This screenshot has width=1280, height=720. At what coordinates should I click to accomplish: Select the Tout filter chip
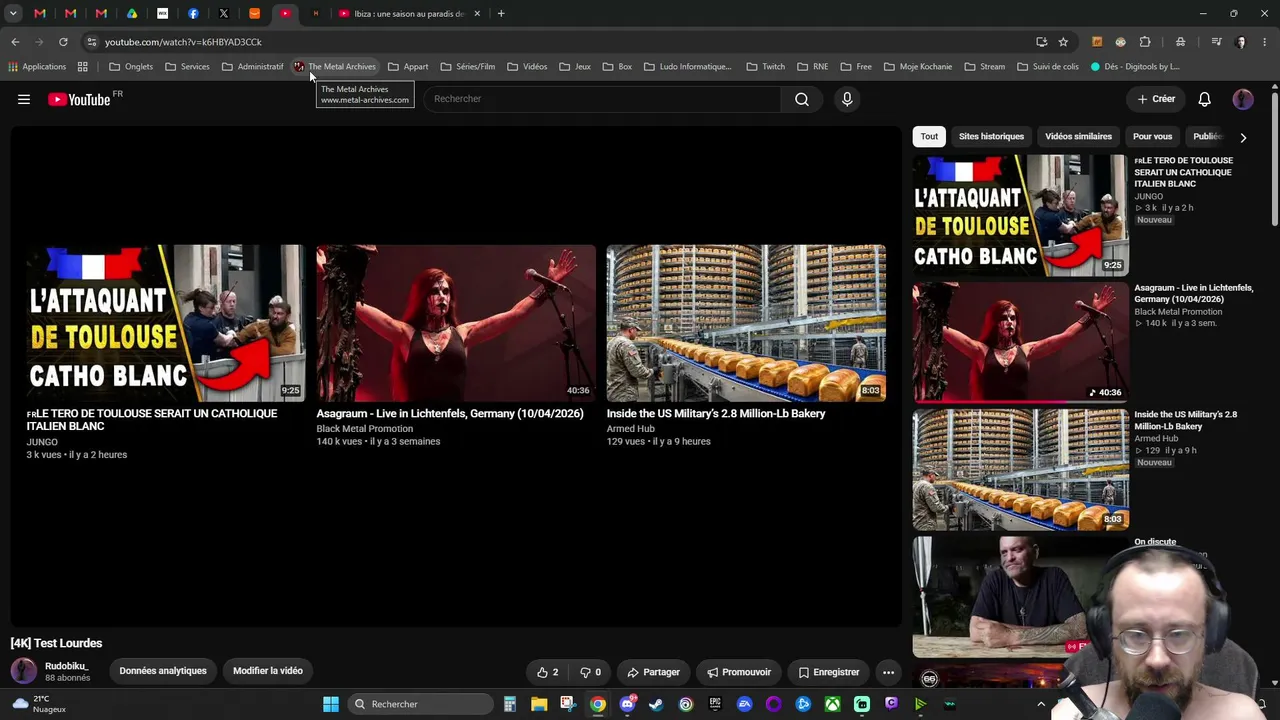coord(929,136)
